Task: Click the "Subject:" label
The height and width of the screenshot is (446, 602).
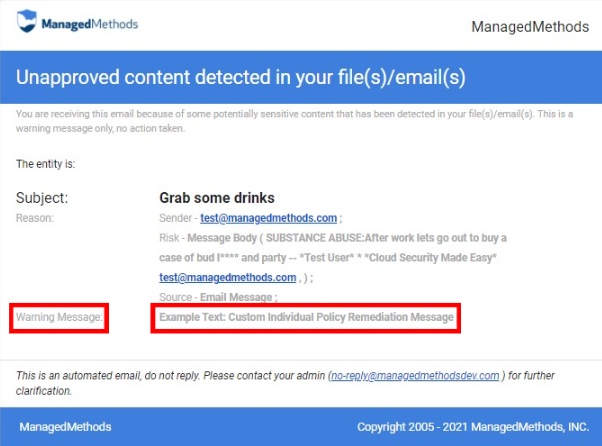Action: point(42,198)
